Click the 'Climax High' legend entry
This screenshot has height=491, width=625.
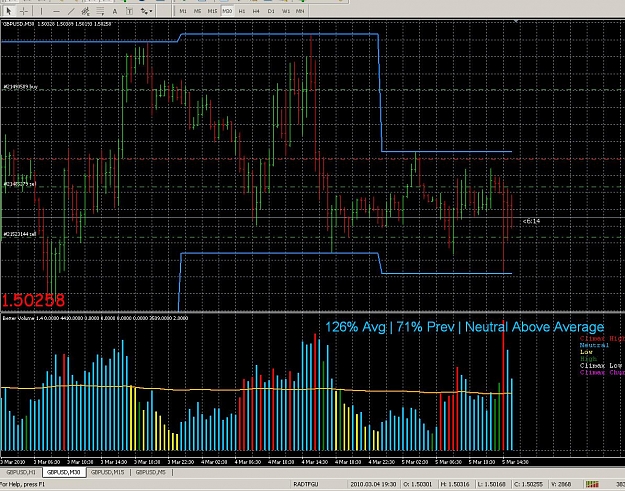(x=602, y=338)
